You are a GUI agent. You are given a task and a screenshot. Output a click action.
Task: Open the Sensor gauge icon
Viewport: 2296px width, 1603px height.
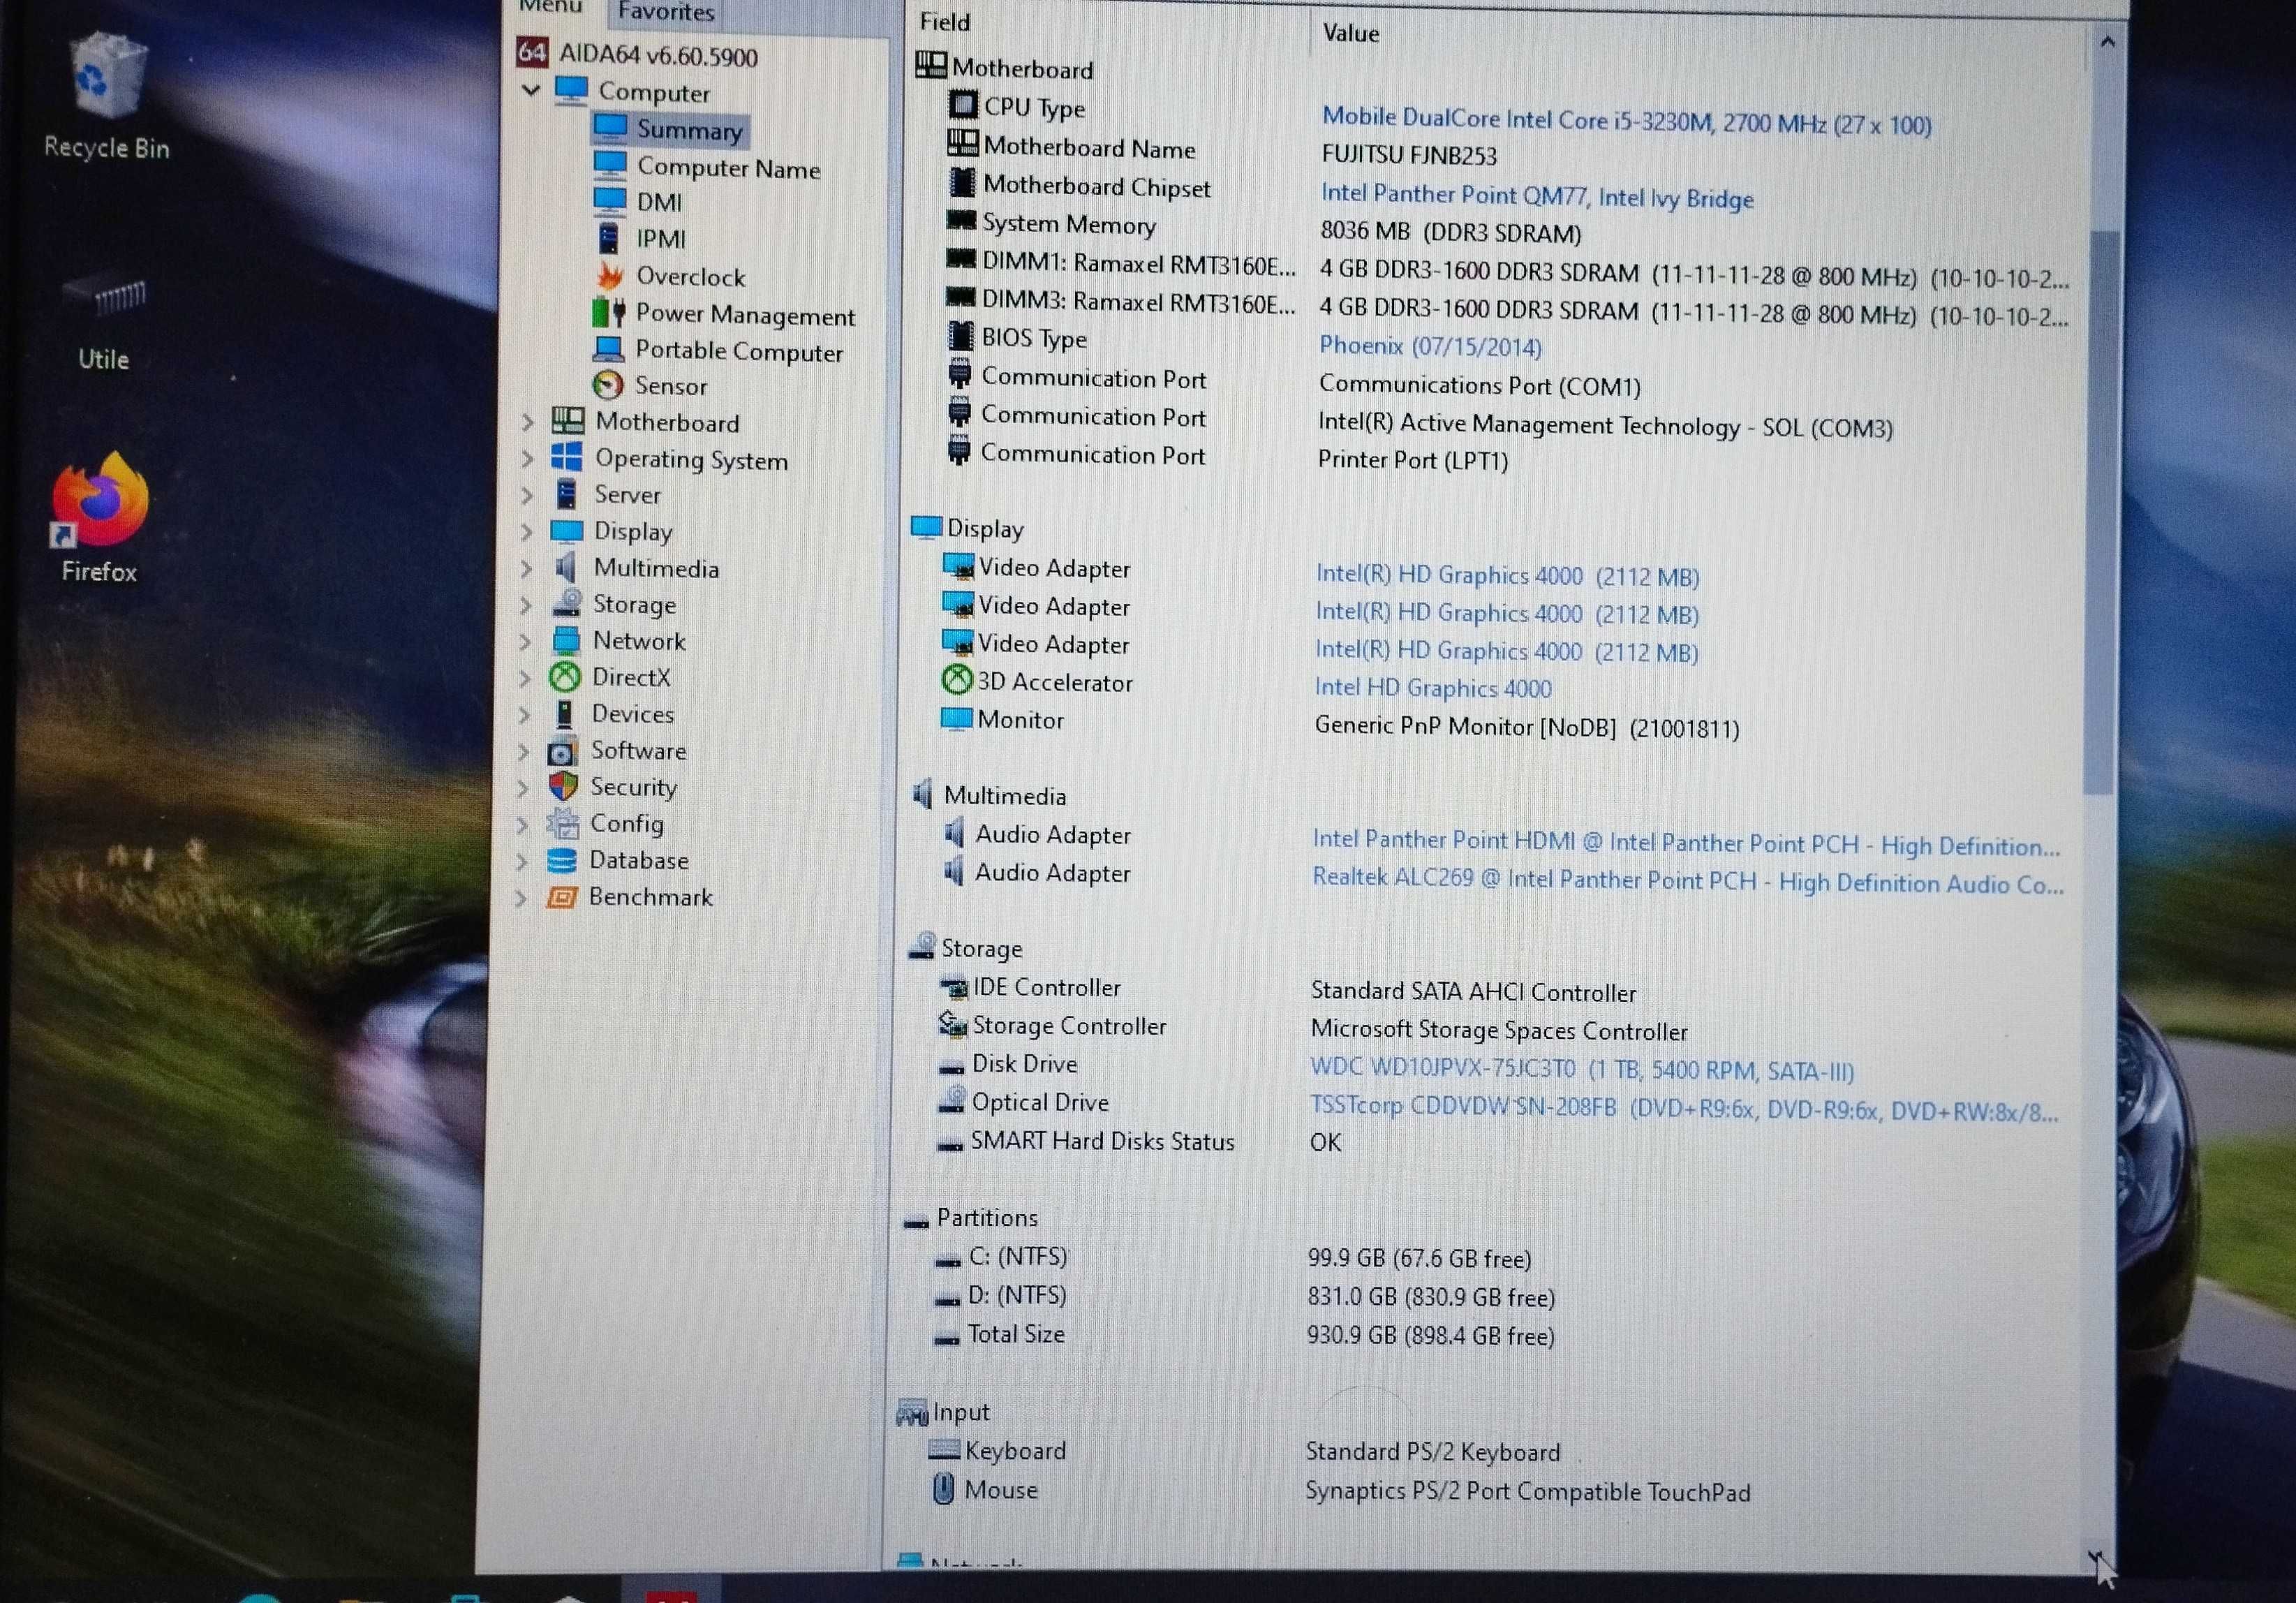[x=607, y=385]
